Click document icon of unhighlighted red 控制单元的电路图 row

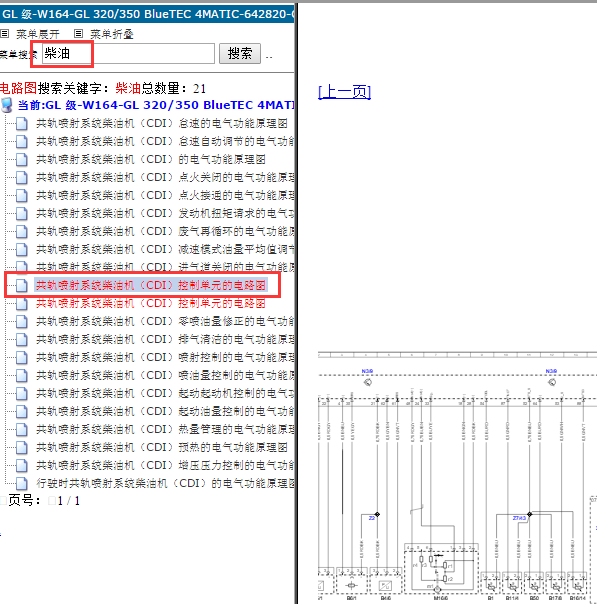pos(22,304)
